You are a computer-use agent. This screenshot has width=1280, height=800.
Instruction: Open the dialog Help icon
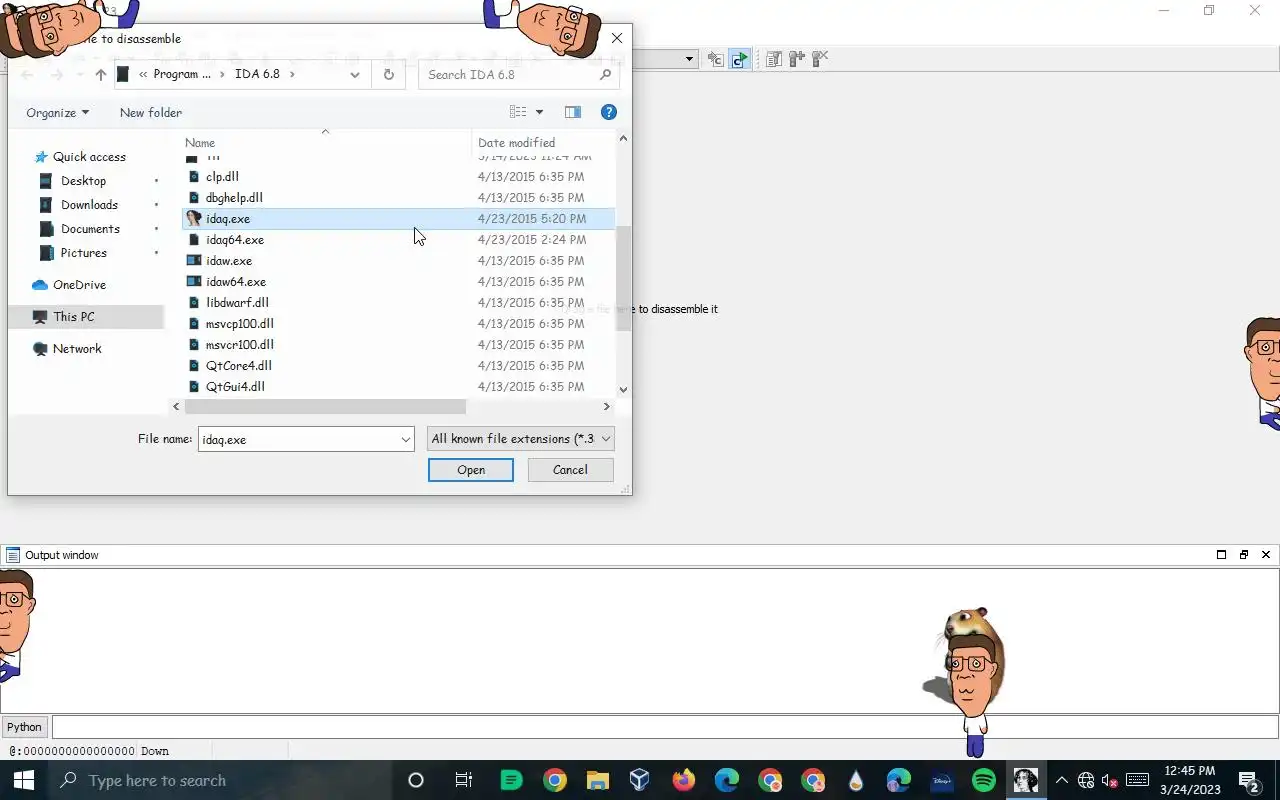point(609,113)
